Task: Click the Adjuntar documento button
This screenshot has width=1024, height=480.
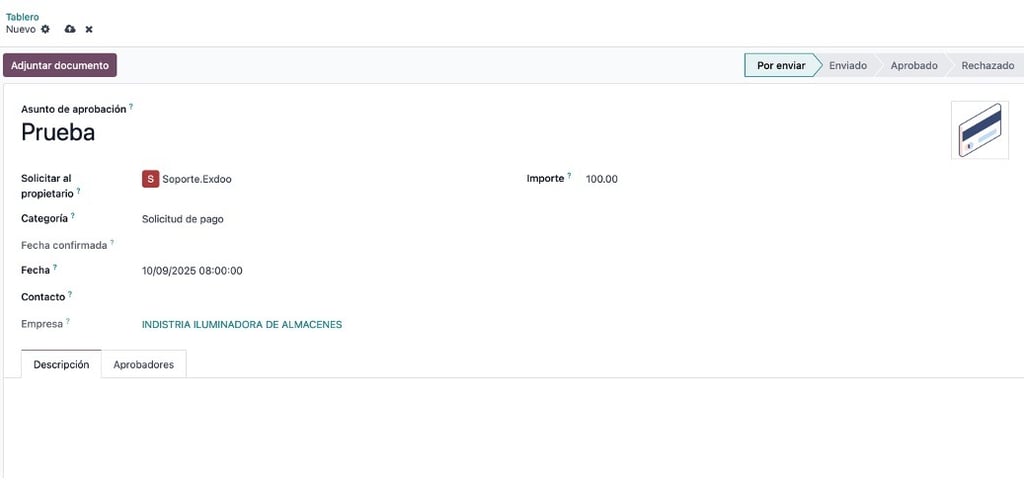Action: (x=60, y=65)
